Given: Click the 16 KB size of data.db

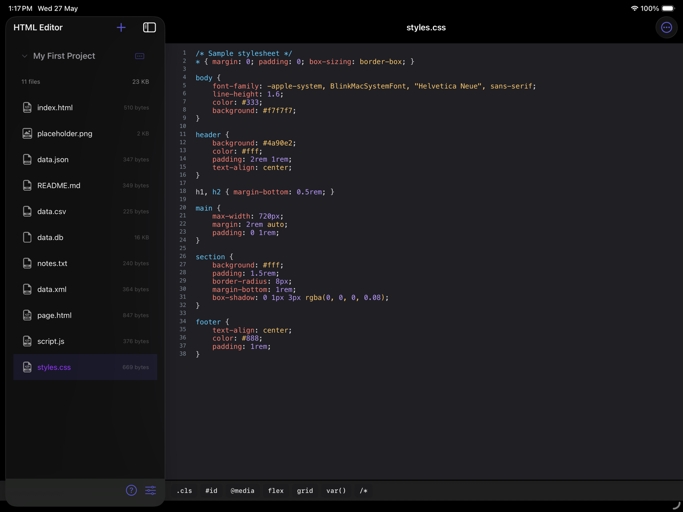Looking at the screenshot, I should point(142,237).
